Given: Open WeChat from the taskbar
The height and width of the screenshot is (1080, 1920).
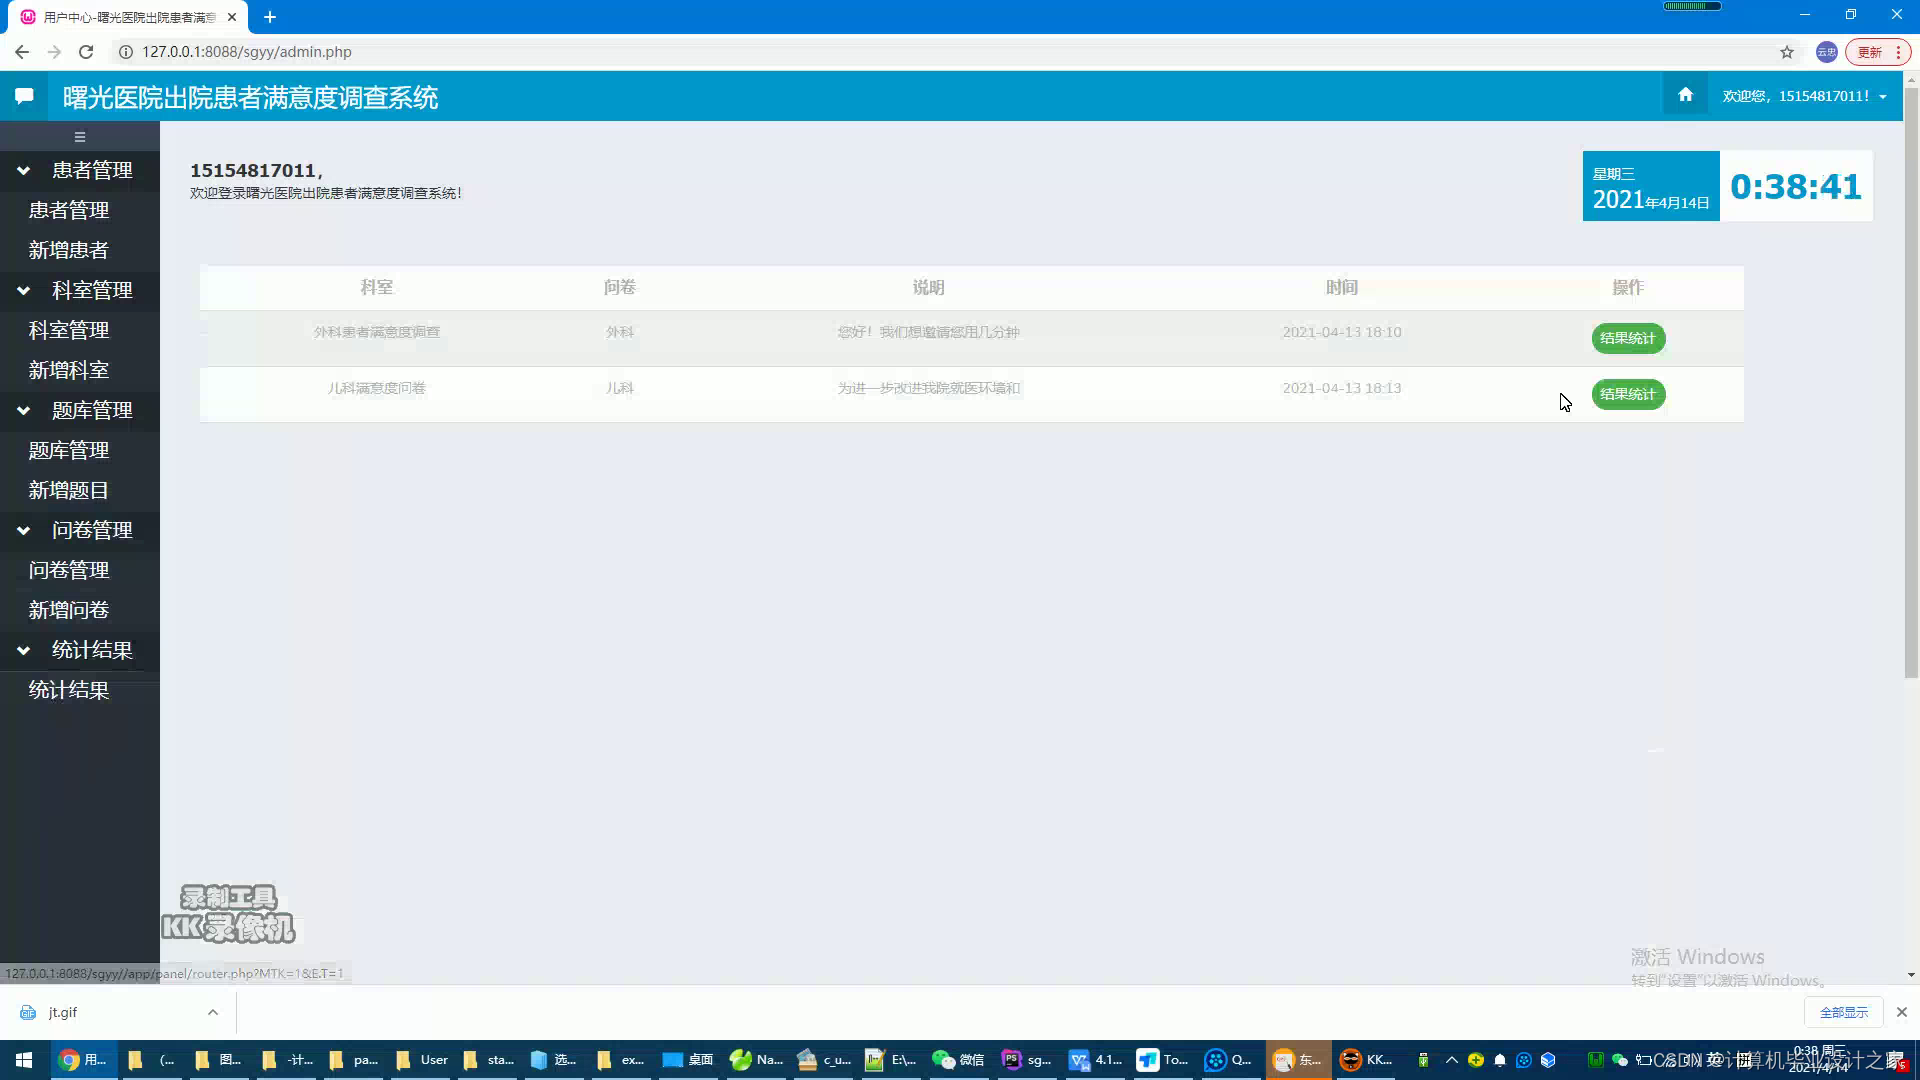Looking at the screenshot, I should tap(957, 1060).
